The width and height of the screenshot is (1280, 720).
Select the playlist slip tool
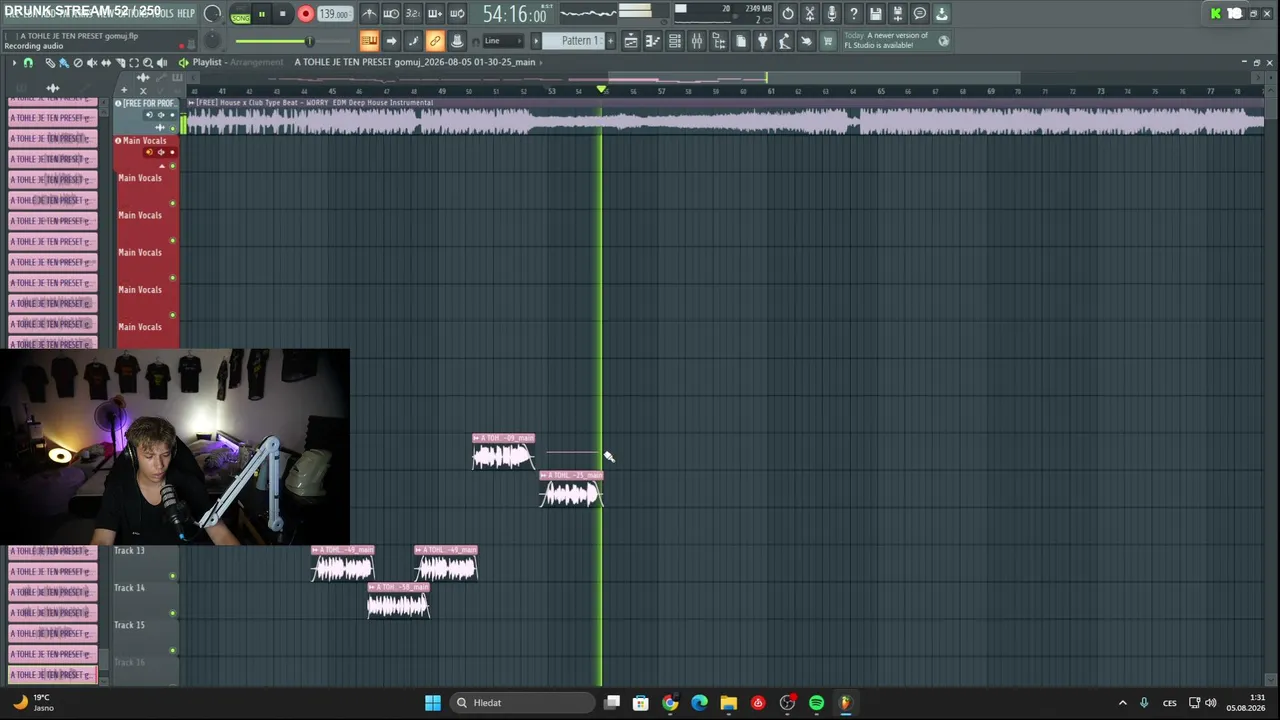106,62
